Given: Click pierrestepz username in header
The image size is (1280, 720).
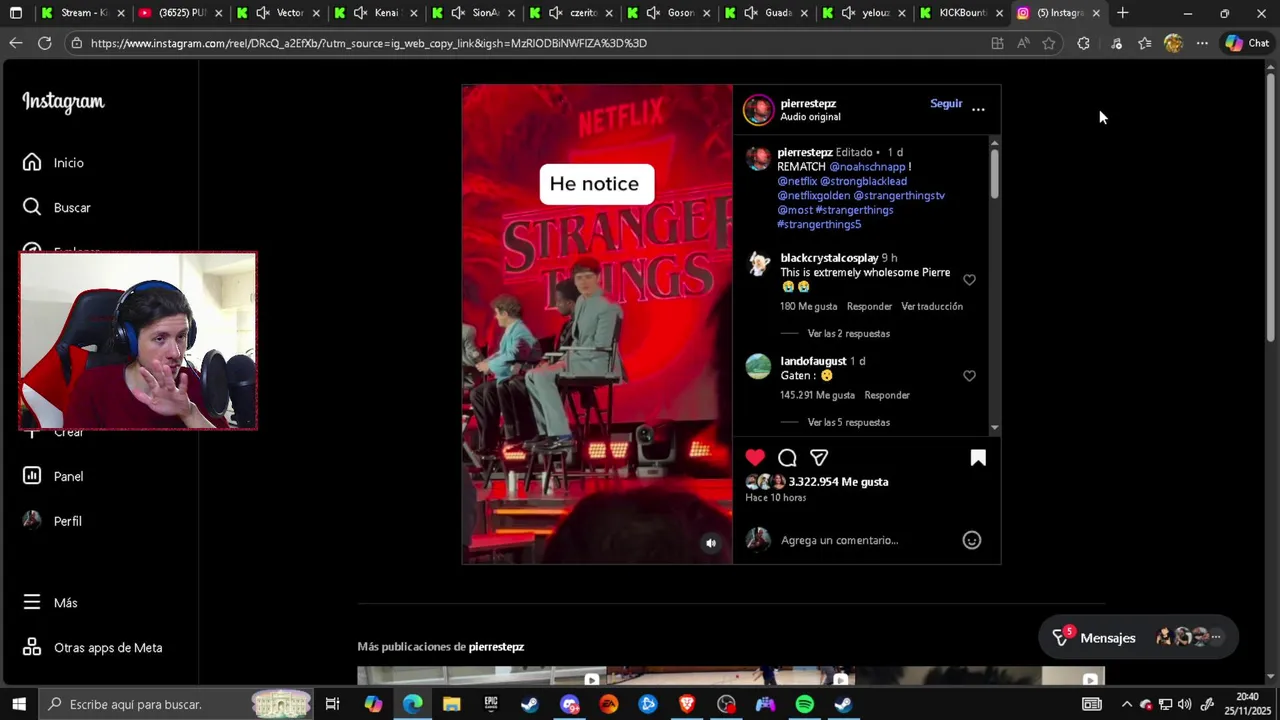Looking at the screenshot, I should [808, 103].
